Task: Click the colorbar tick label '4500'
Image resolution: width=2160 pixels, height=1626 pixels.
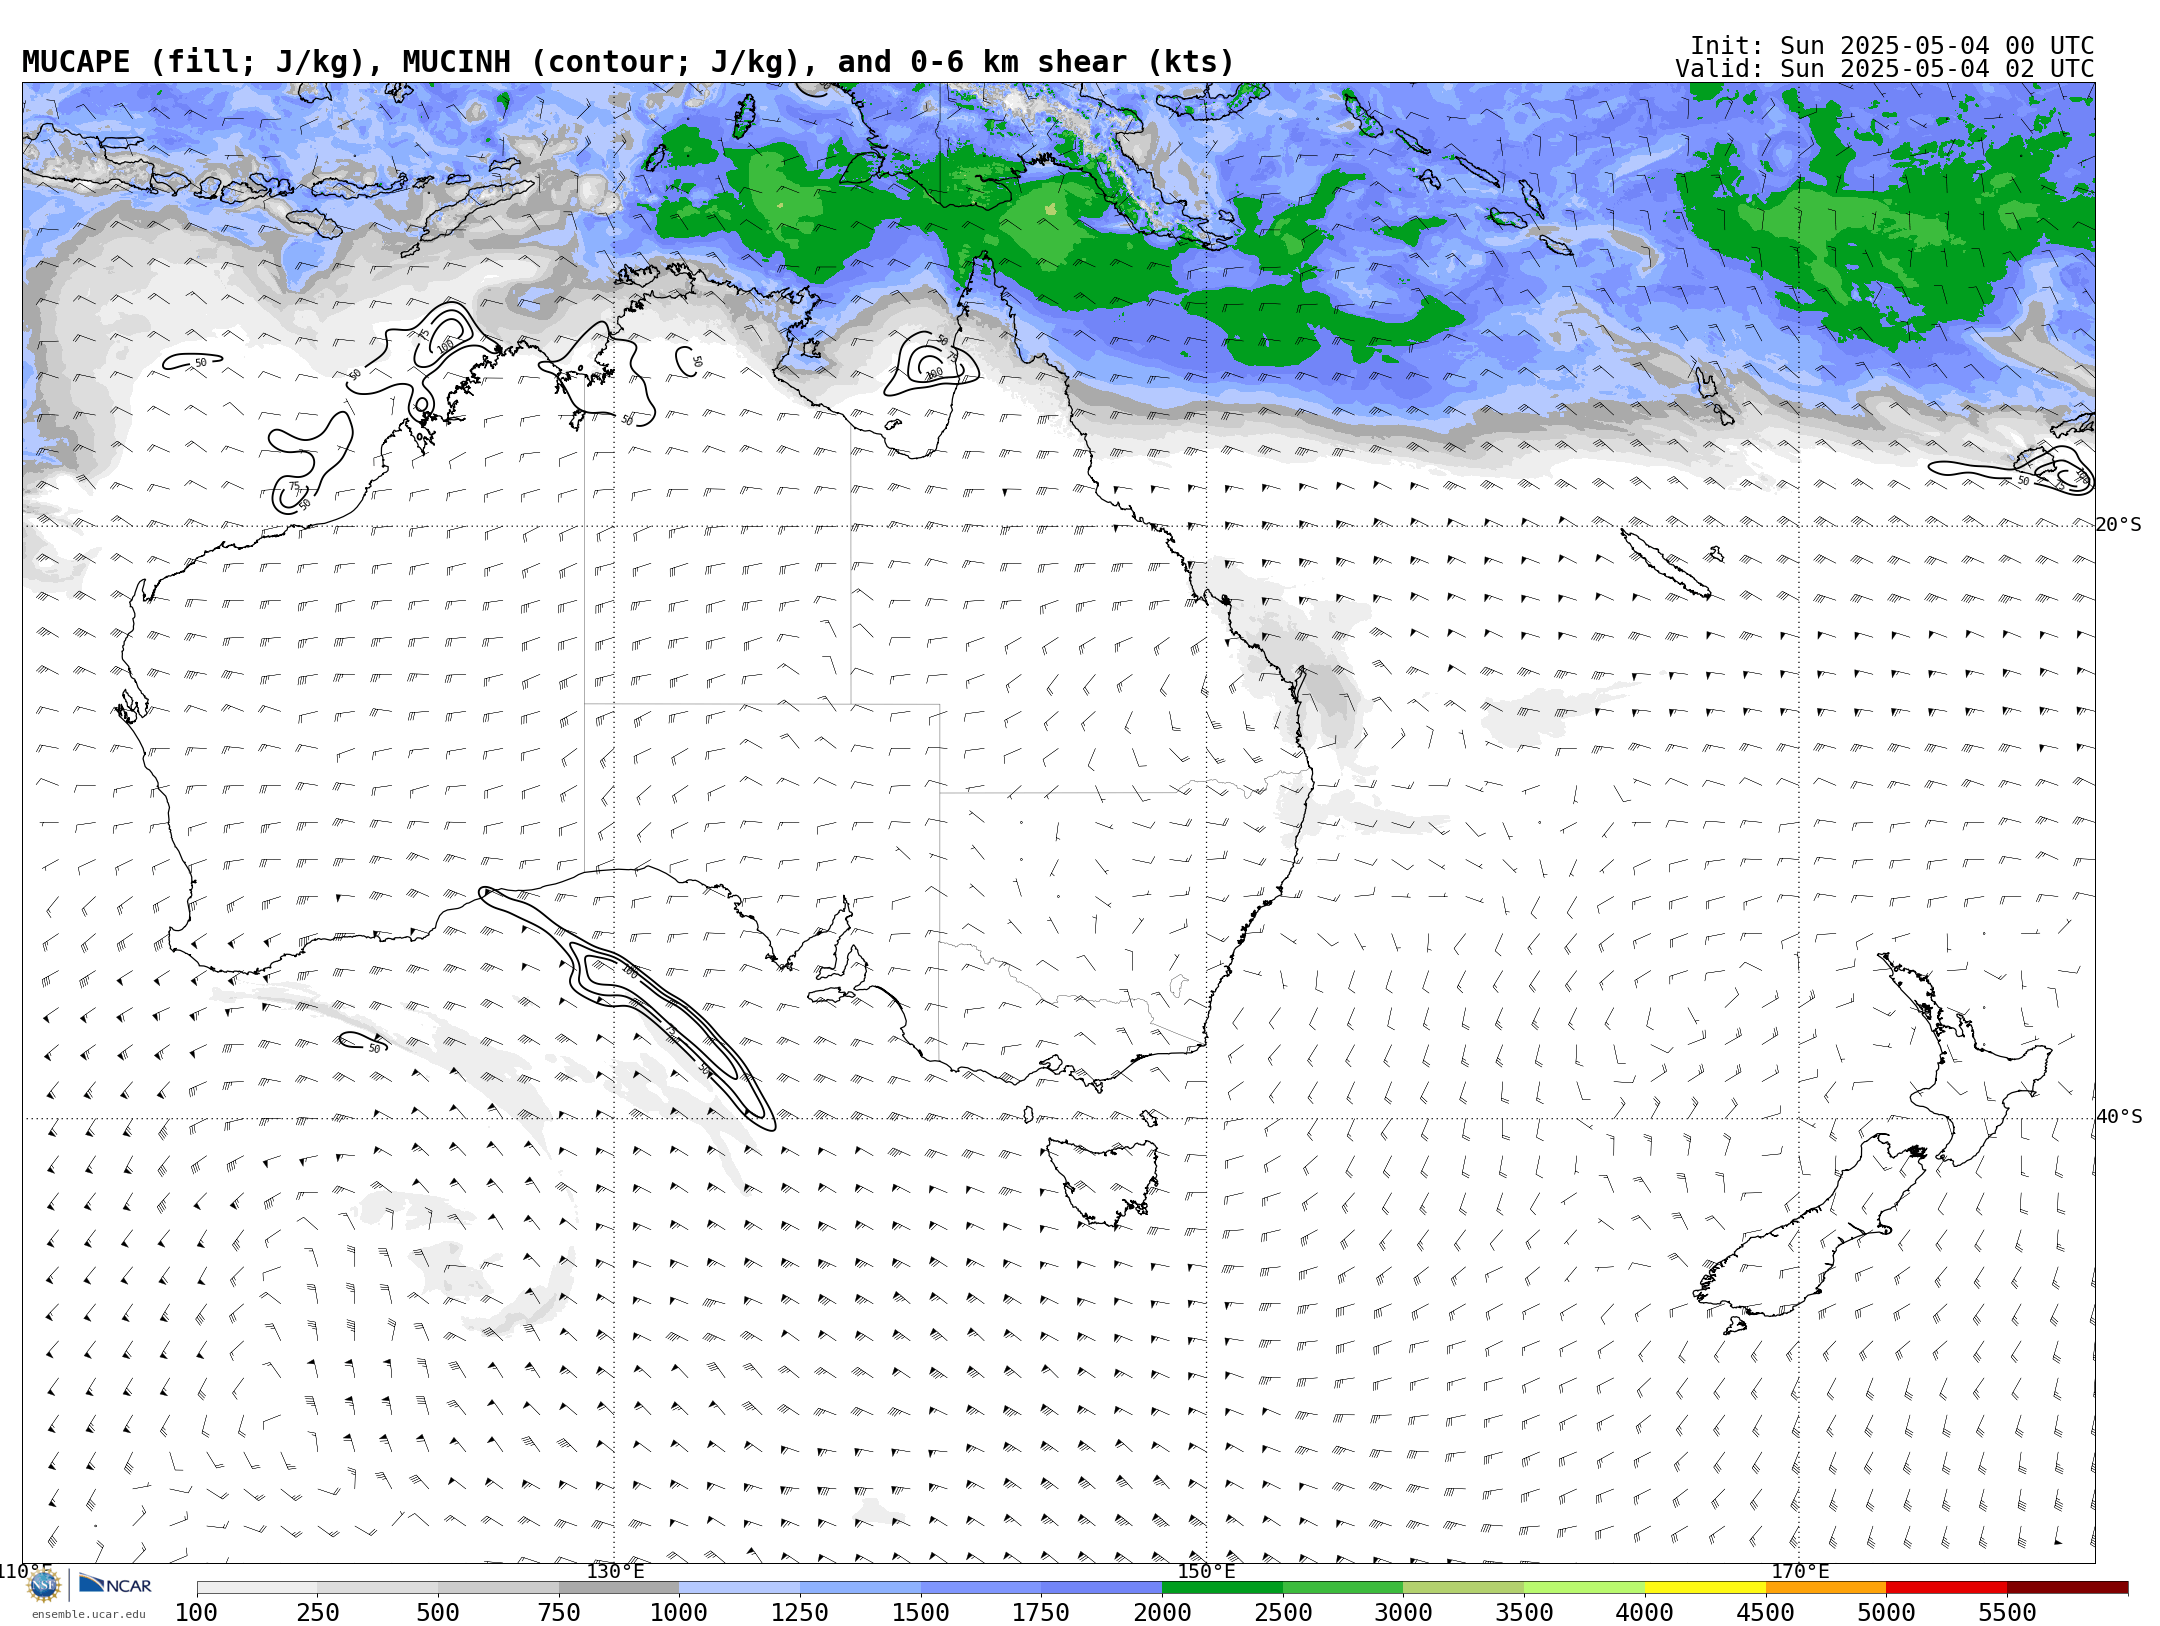Action: [x=1766, y=1613]
